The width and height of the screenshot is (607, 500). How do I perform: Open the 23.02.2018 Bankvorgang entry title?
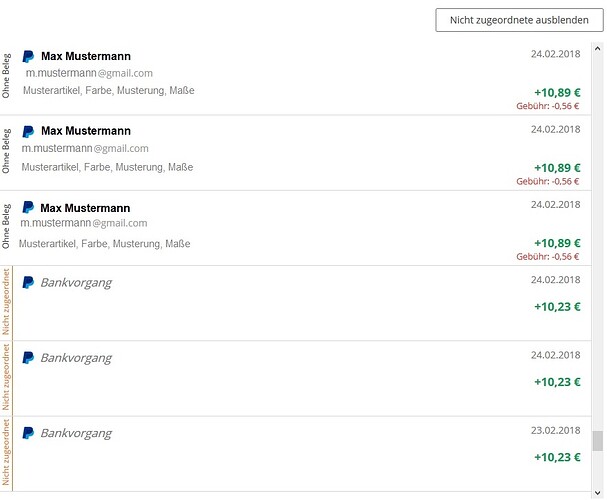click(76, 433)
